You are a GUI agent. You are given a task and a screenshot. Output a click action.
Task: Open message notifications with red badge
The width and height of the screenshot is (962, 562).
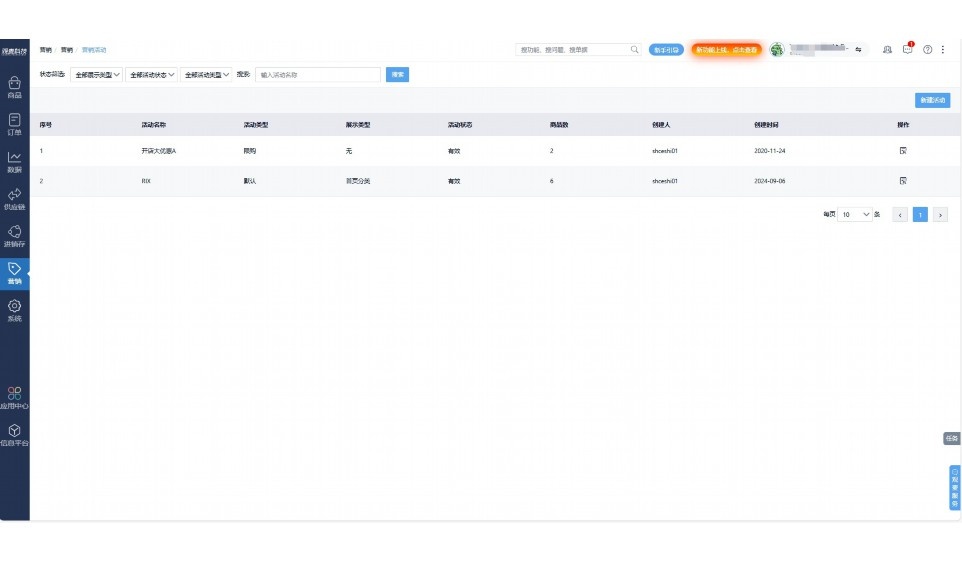908,49
